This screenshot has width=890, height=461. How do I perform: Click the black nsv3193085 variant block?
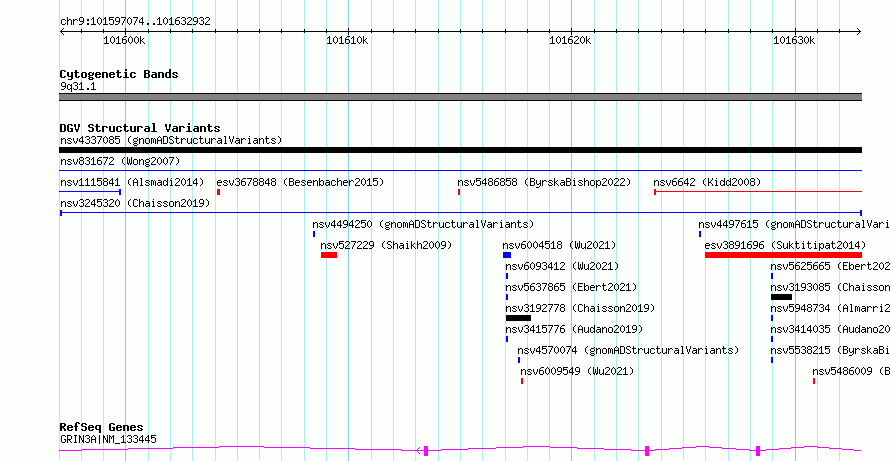click(x=781, y=297)
